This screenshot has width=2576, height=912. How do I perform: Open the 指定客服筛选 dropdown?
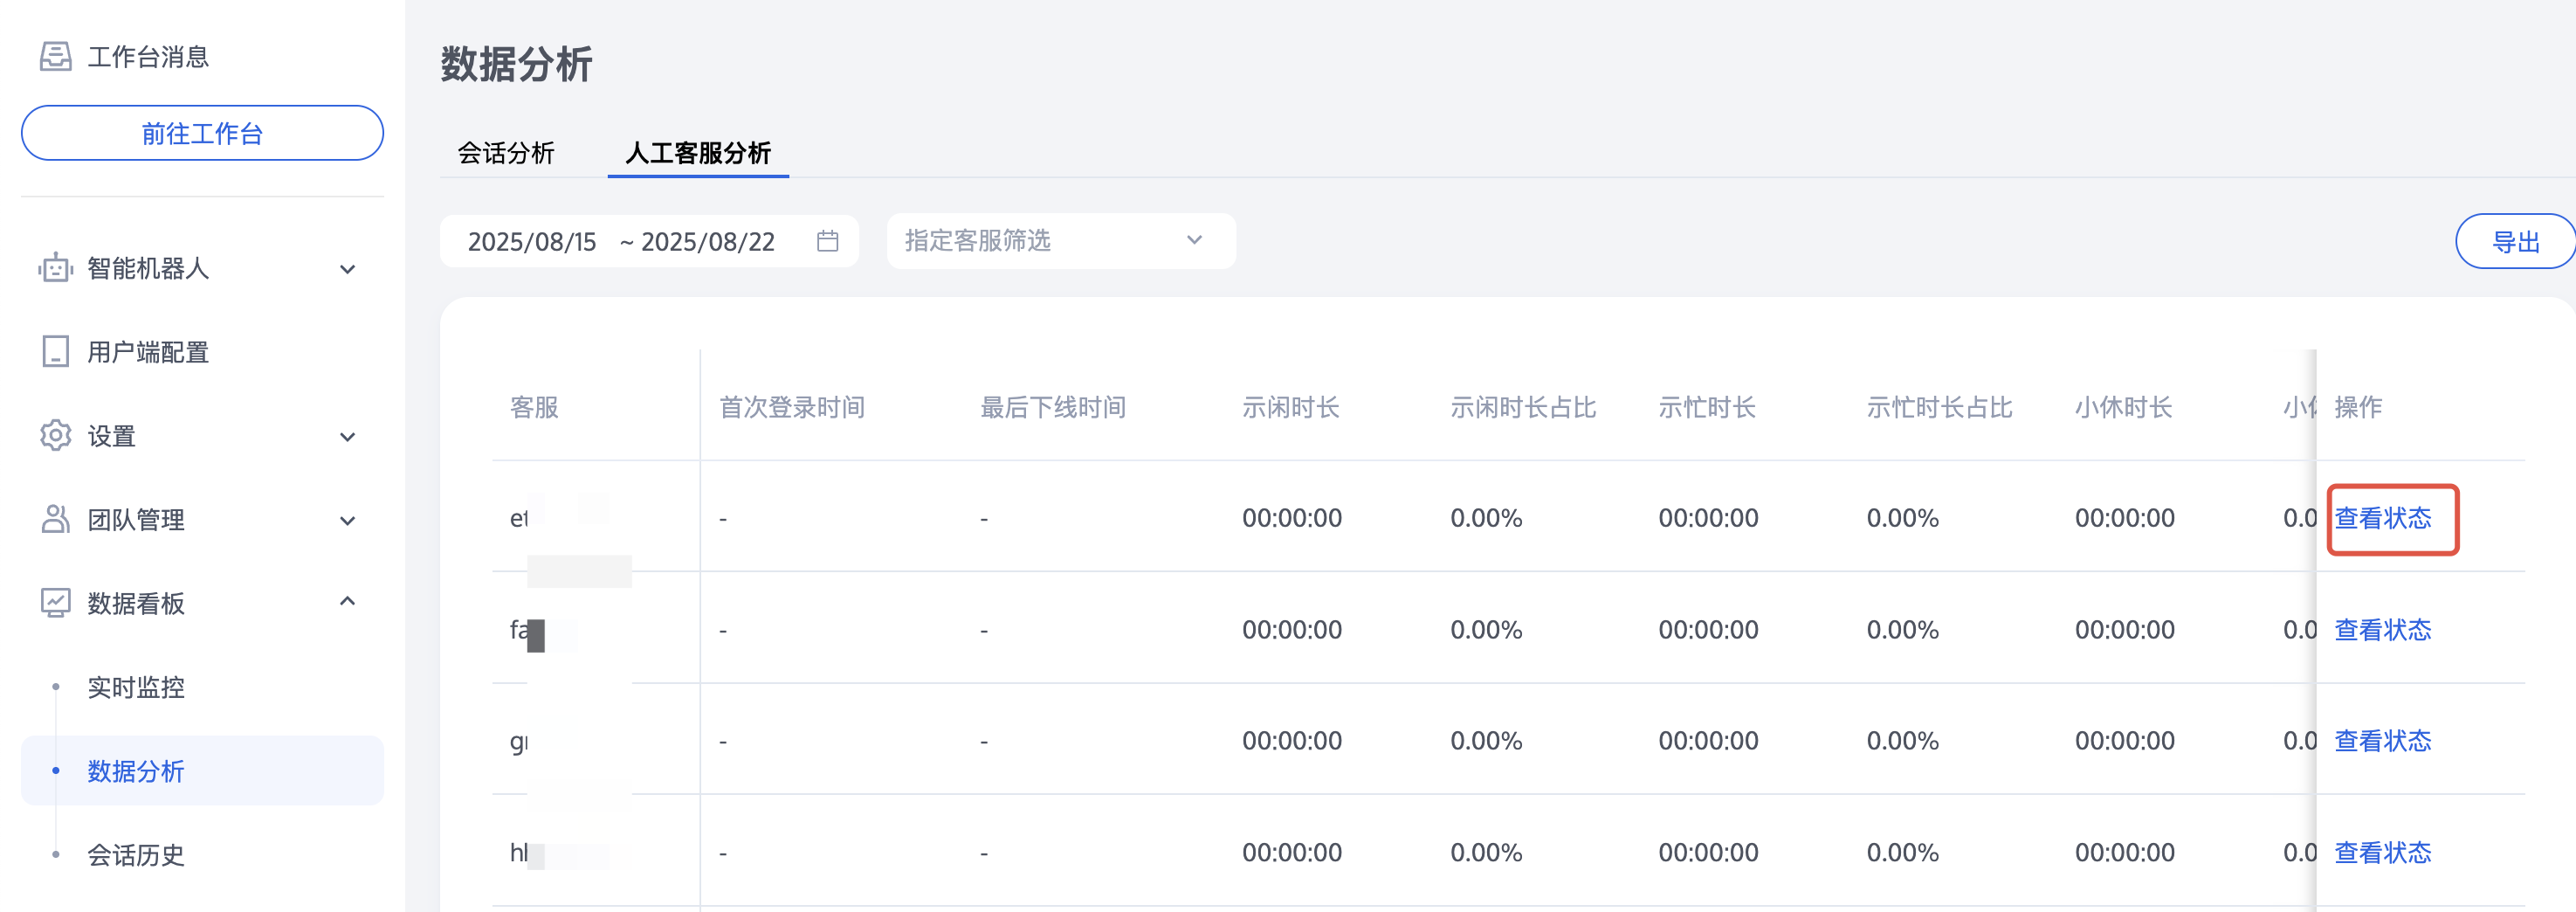click(1061, 241)
